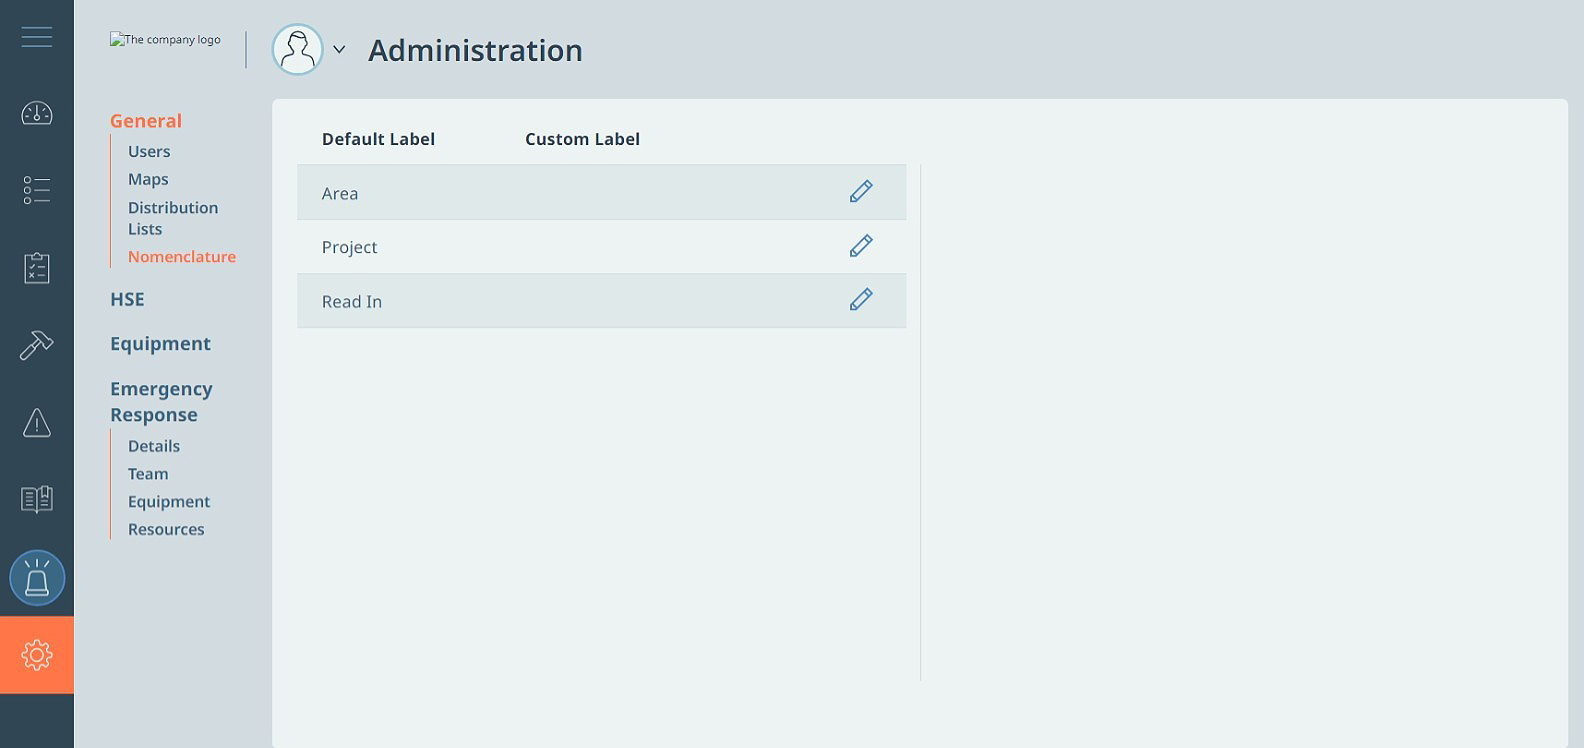Click the user avatar icon

(298, 49)
